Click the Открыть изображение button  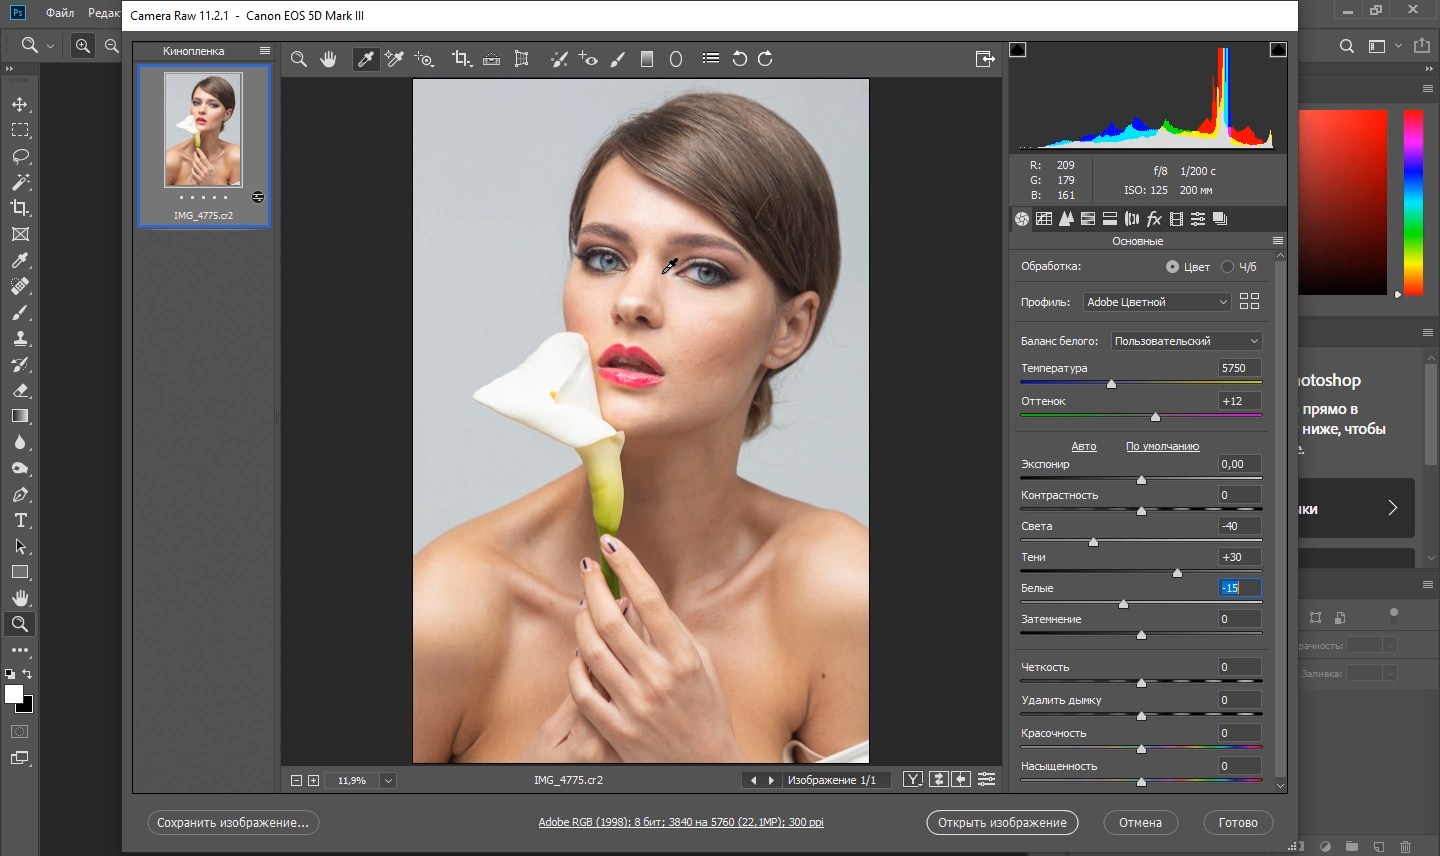tap(1002, 823)
